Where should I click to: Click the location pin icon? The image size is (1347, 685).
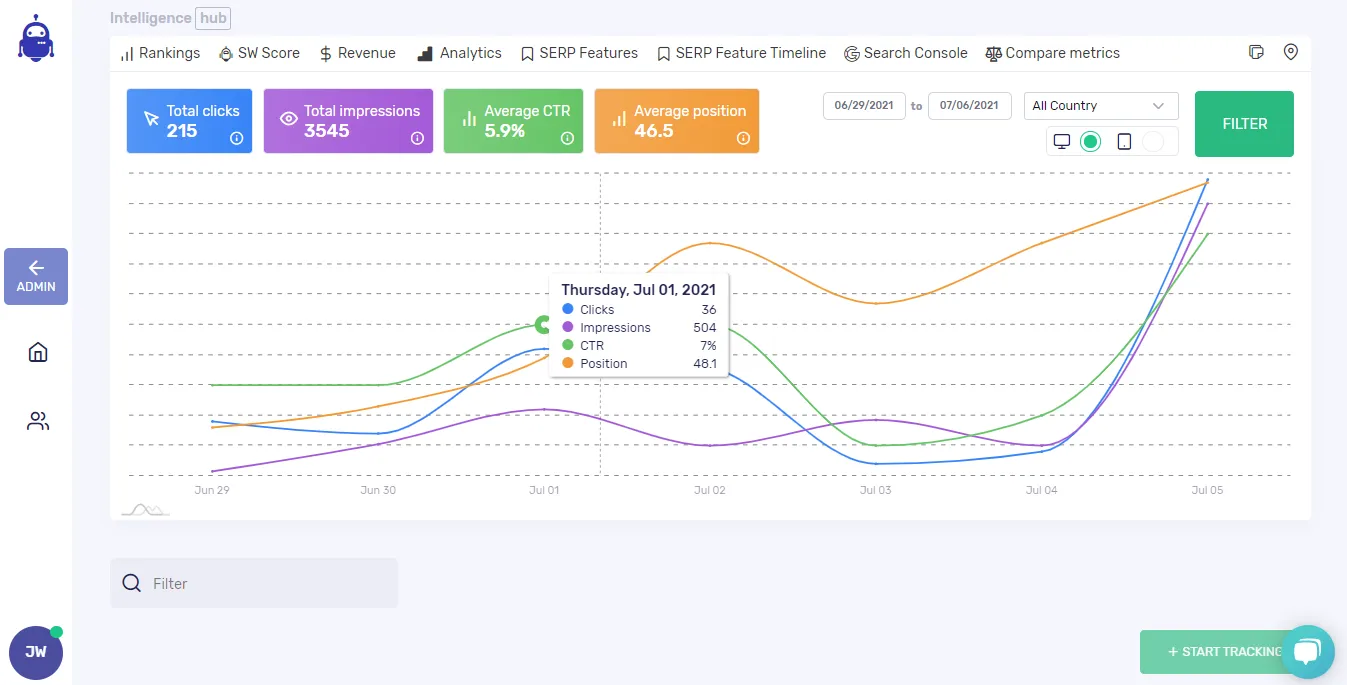click(1291, 53)
